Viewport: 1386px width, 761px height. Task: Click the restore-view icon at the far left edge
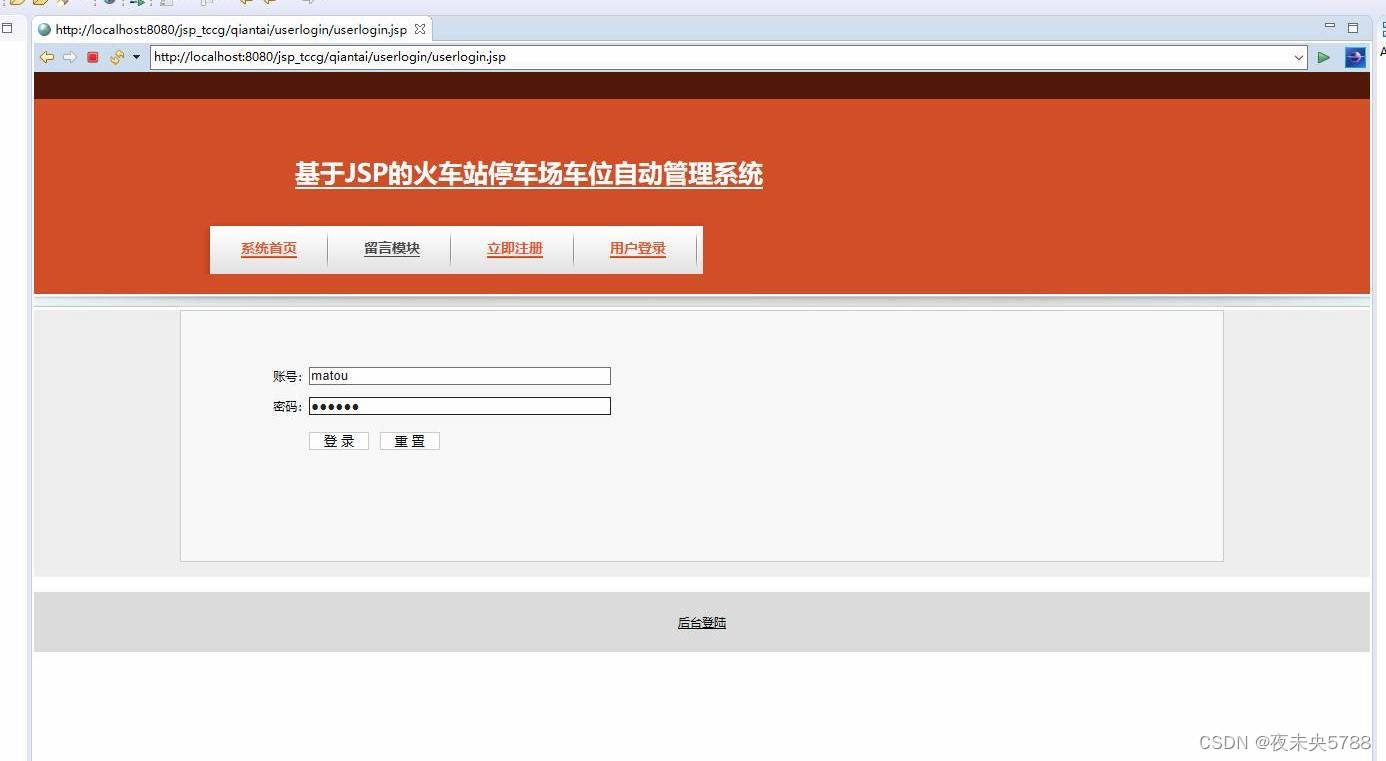coord(8,28)
